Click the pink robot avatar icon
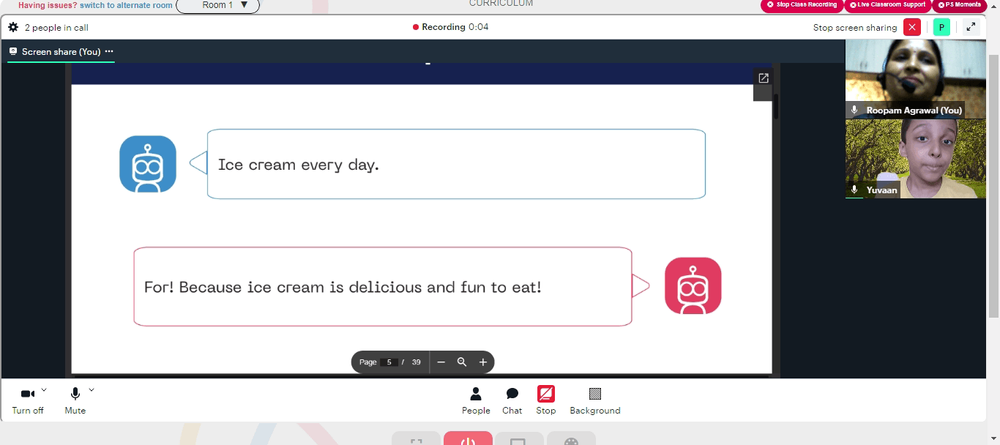Screen dimensions: 1000x445 (693, 286)
